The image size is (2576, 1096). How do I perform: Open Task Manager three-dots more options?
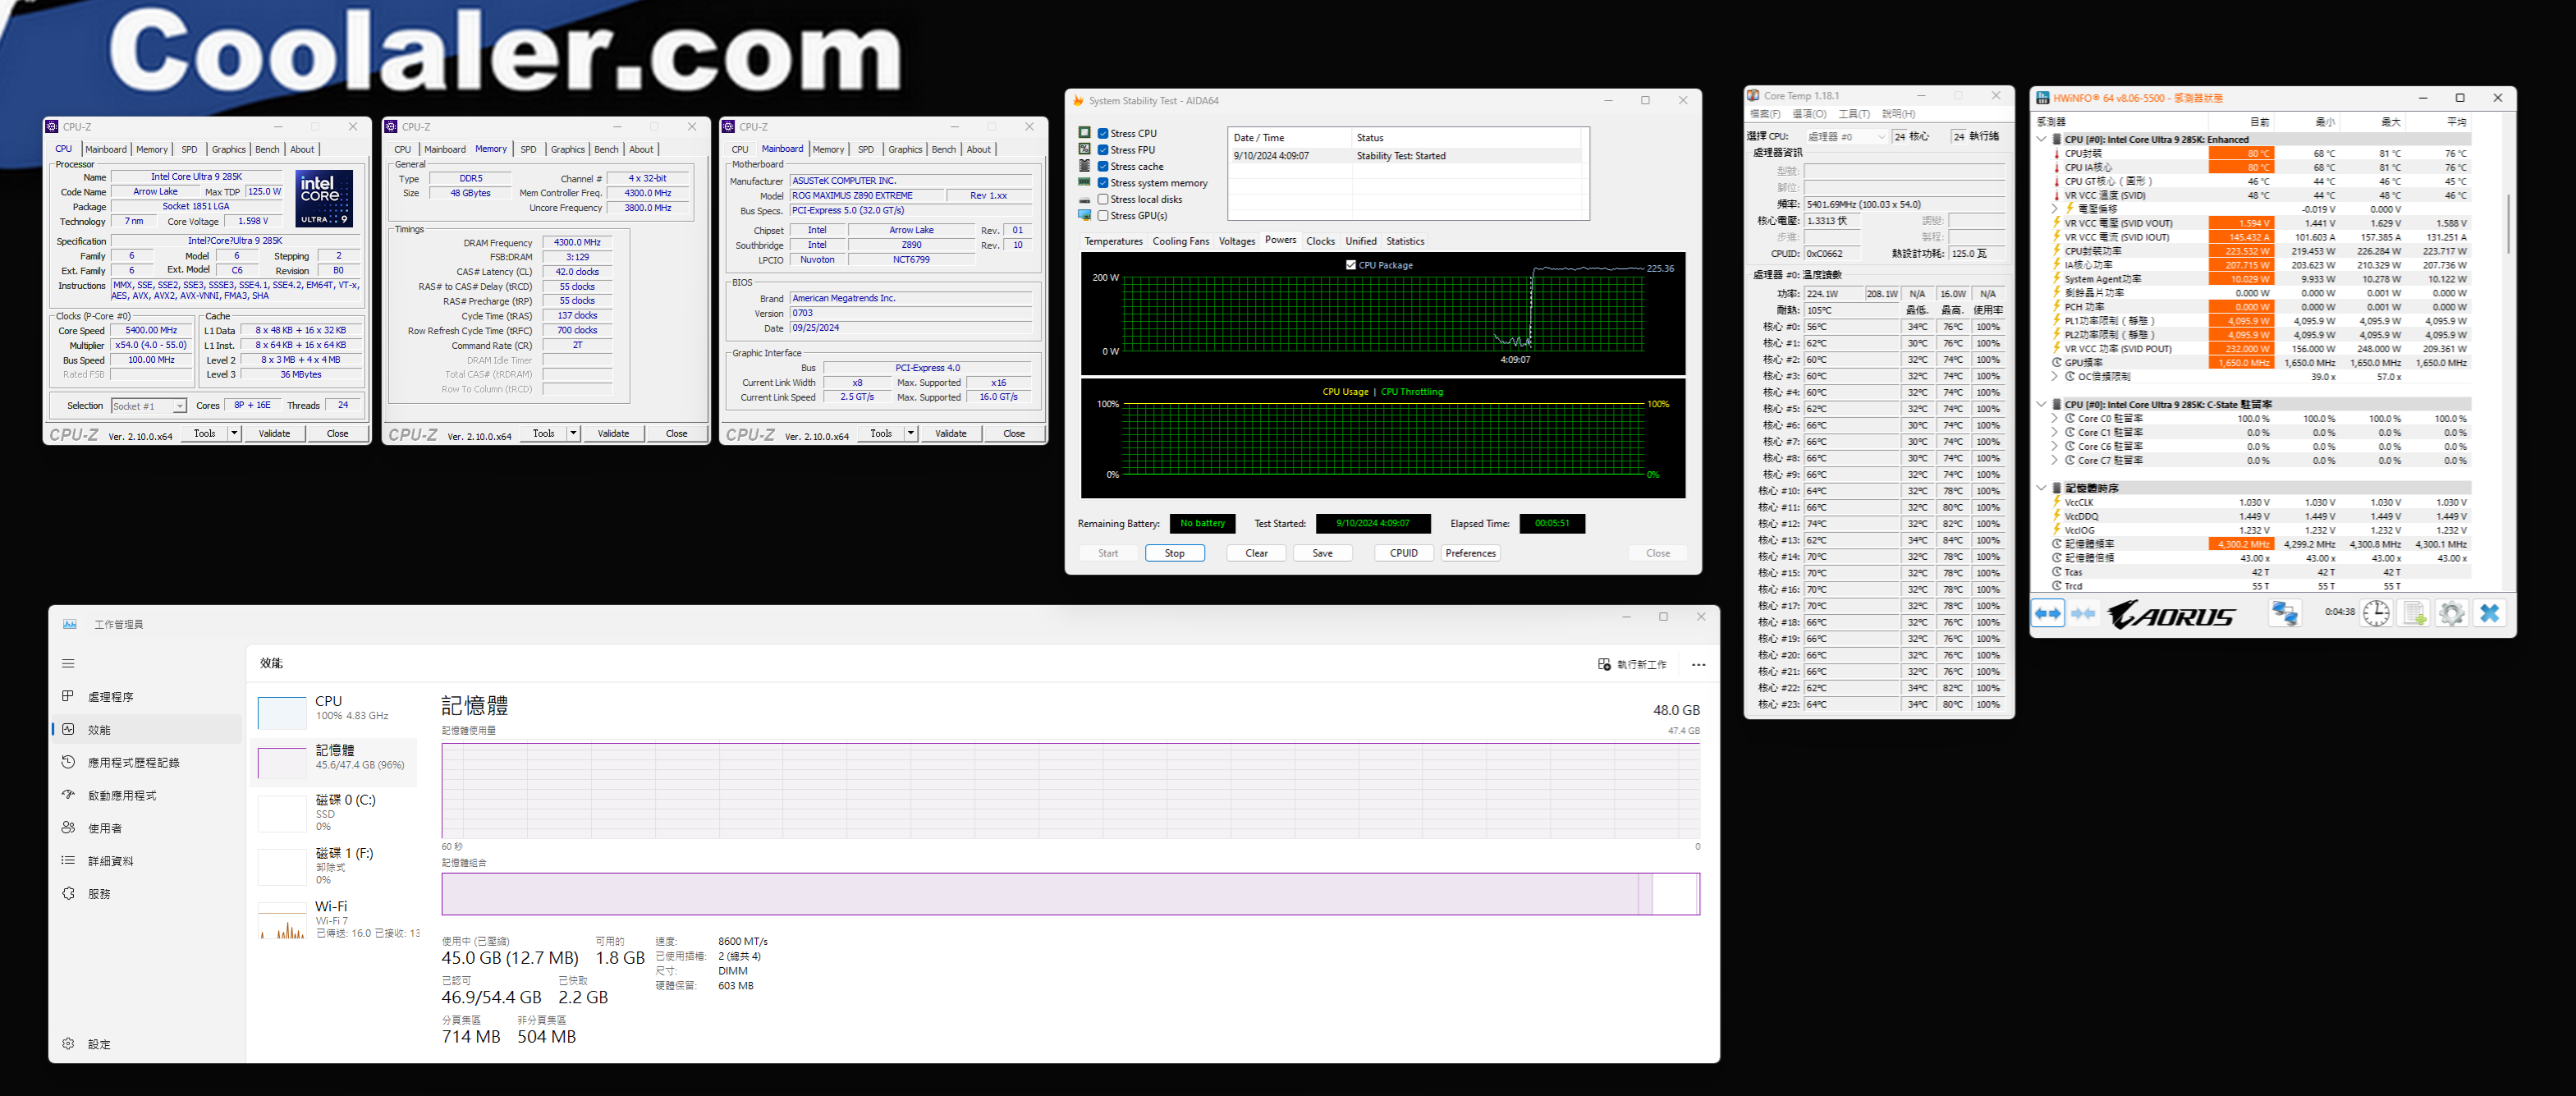click(1698, 664)
